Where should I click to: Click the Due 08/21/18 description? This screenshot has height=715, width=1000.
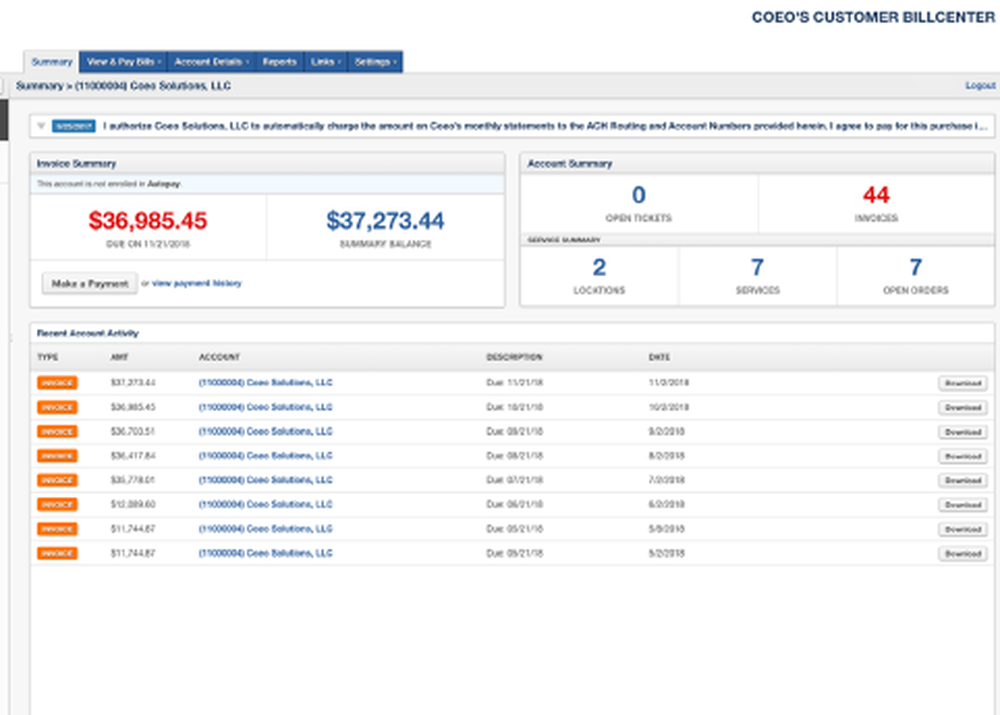pyautogui.click(x=515, y=455)
